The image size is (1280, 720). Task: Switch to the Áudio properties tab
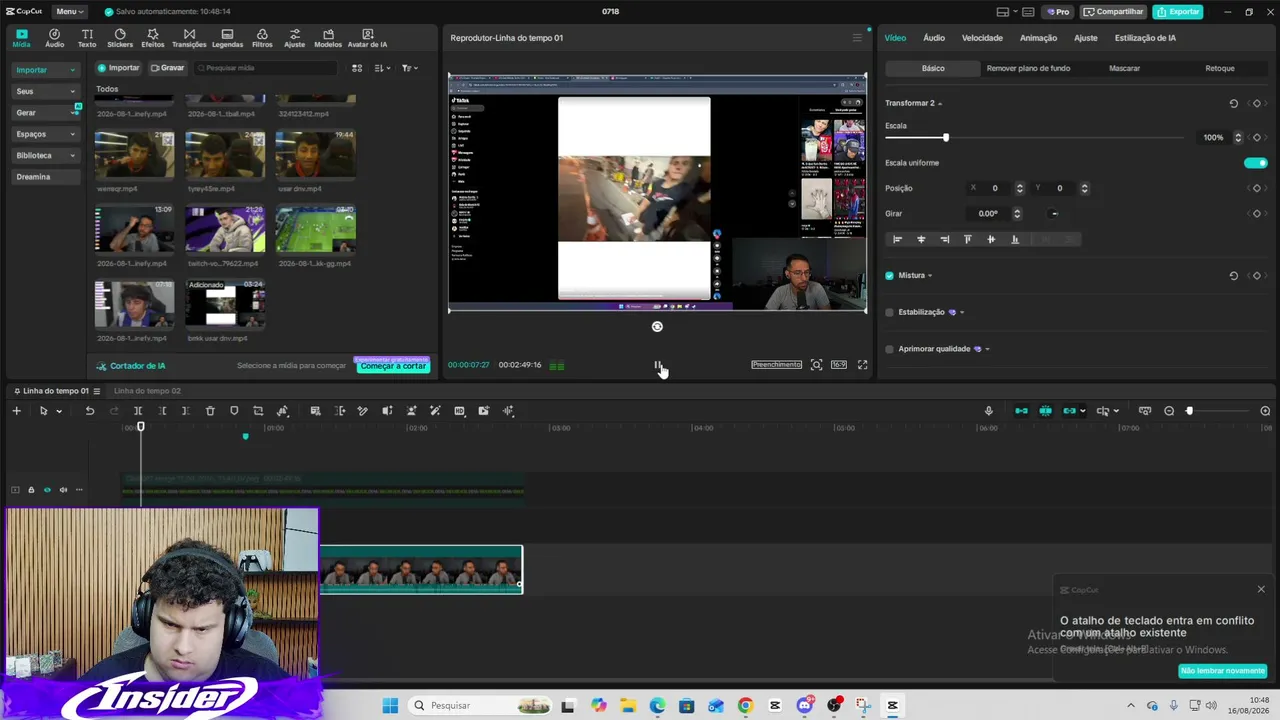pos(934,38)
